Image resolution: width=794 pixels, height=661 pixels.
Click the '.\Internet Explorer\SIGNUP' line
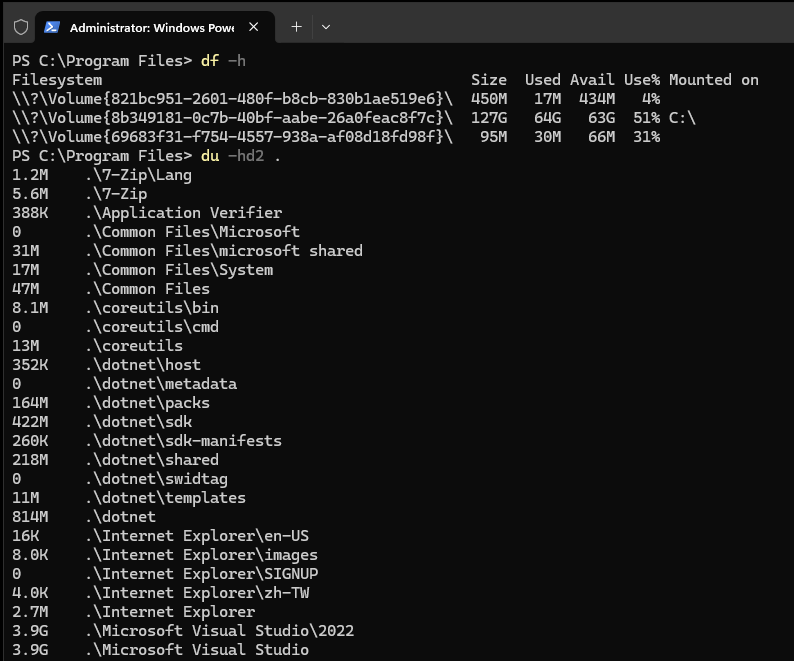coord(165,574)
